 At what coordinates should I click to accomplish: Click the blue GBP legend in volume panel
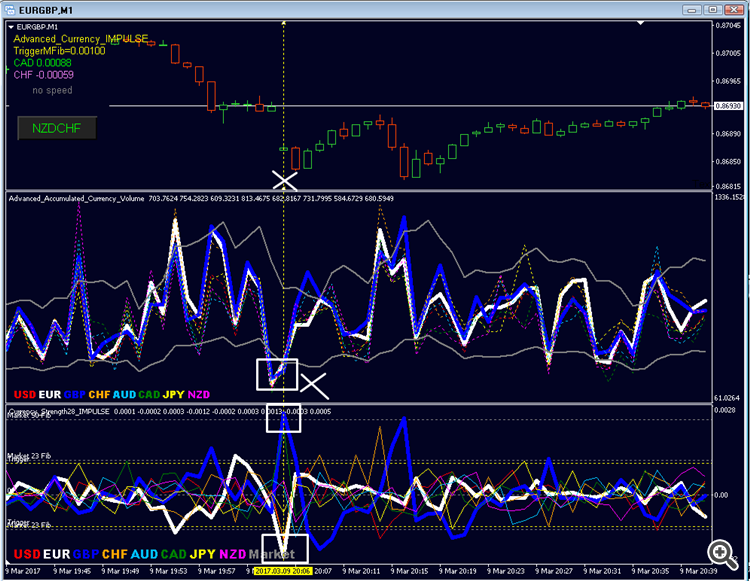pos(75,395)
